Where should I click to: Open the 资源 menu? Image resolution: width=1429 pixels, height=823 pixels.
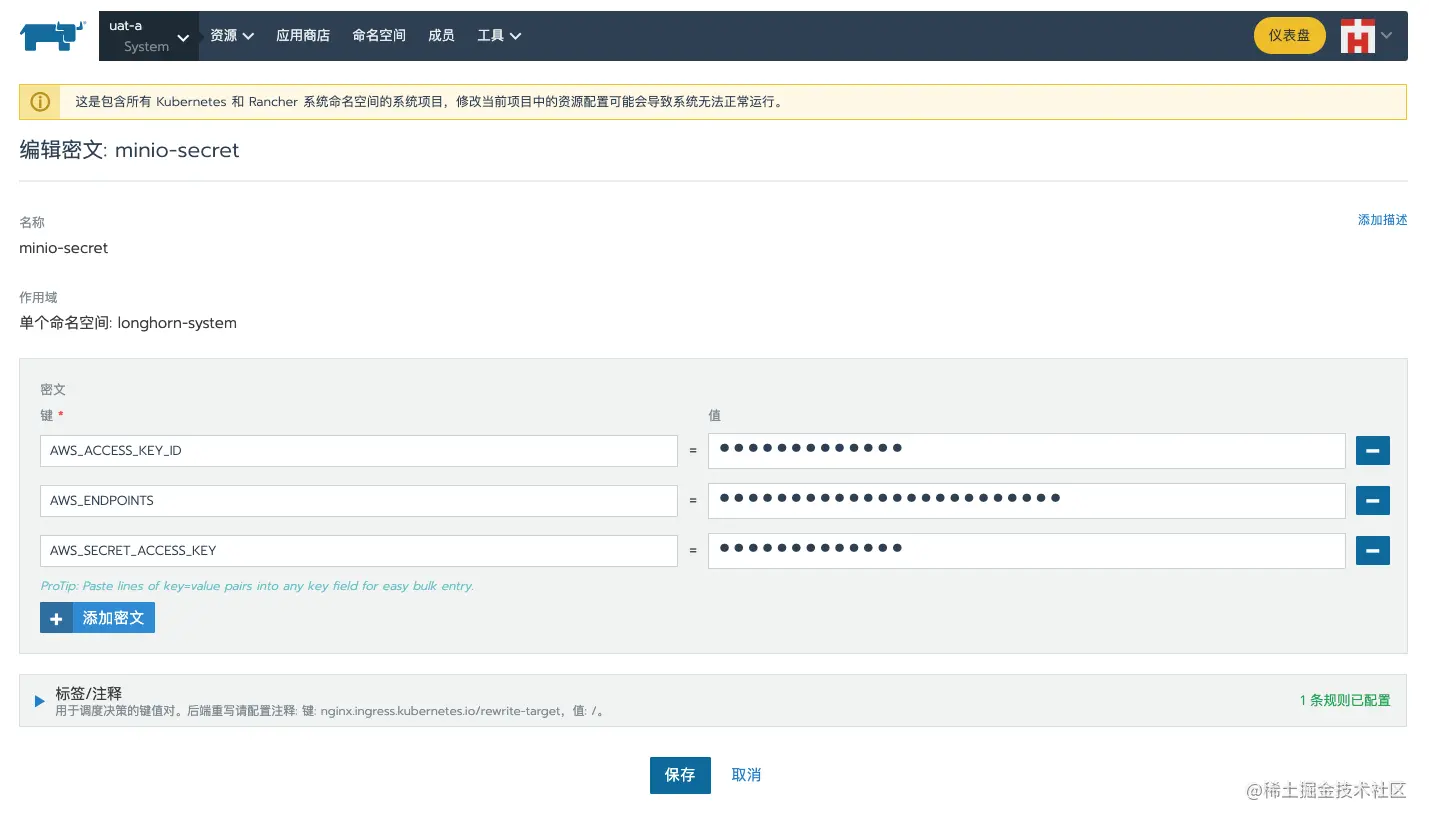click(x=232, y=36)
